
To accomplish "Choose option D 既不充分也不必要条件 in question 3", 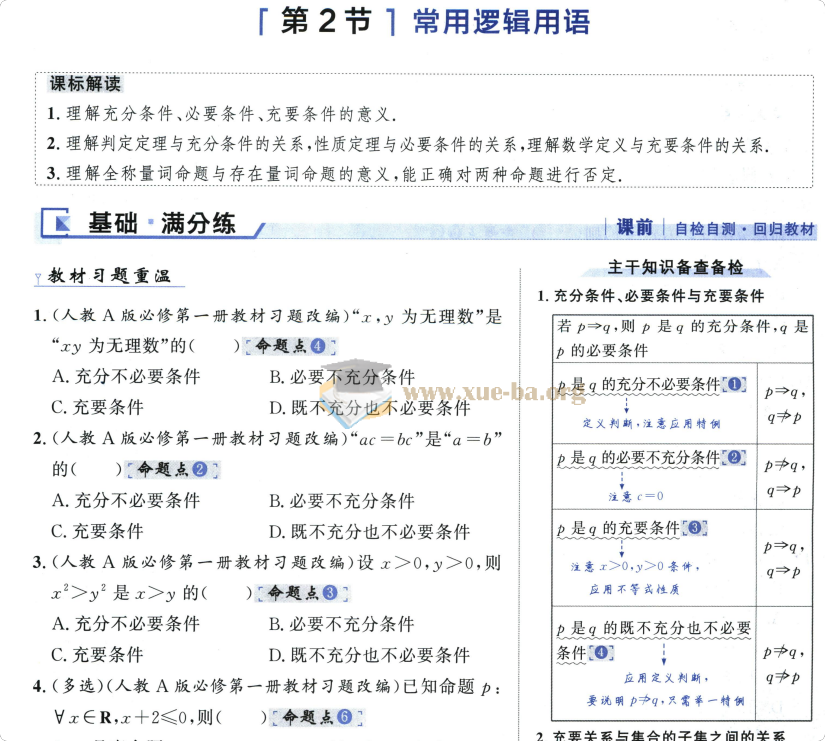I will tap(370, 655).
